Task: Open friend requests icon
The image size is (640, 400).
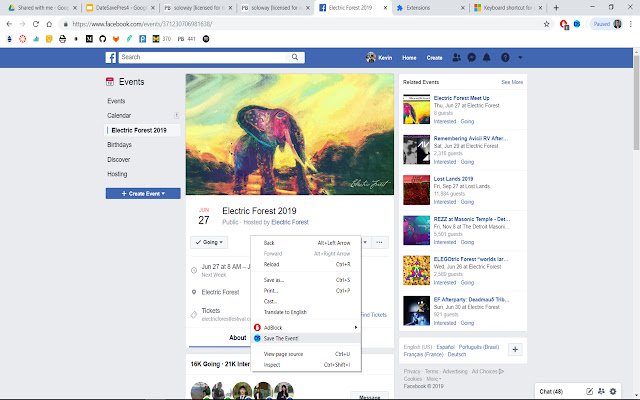Action: coord(457,58)
